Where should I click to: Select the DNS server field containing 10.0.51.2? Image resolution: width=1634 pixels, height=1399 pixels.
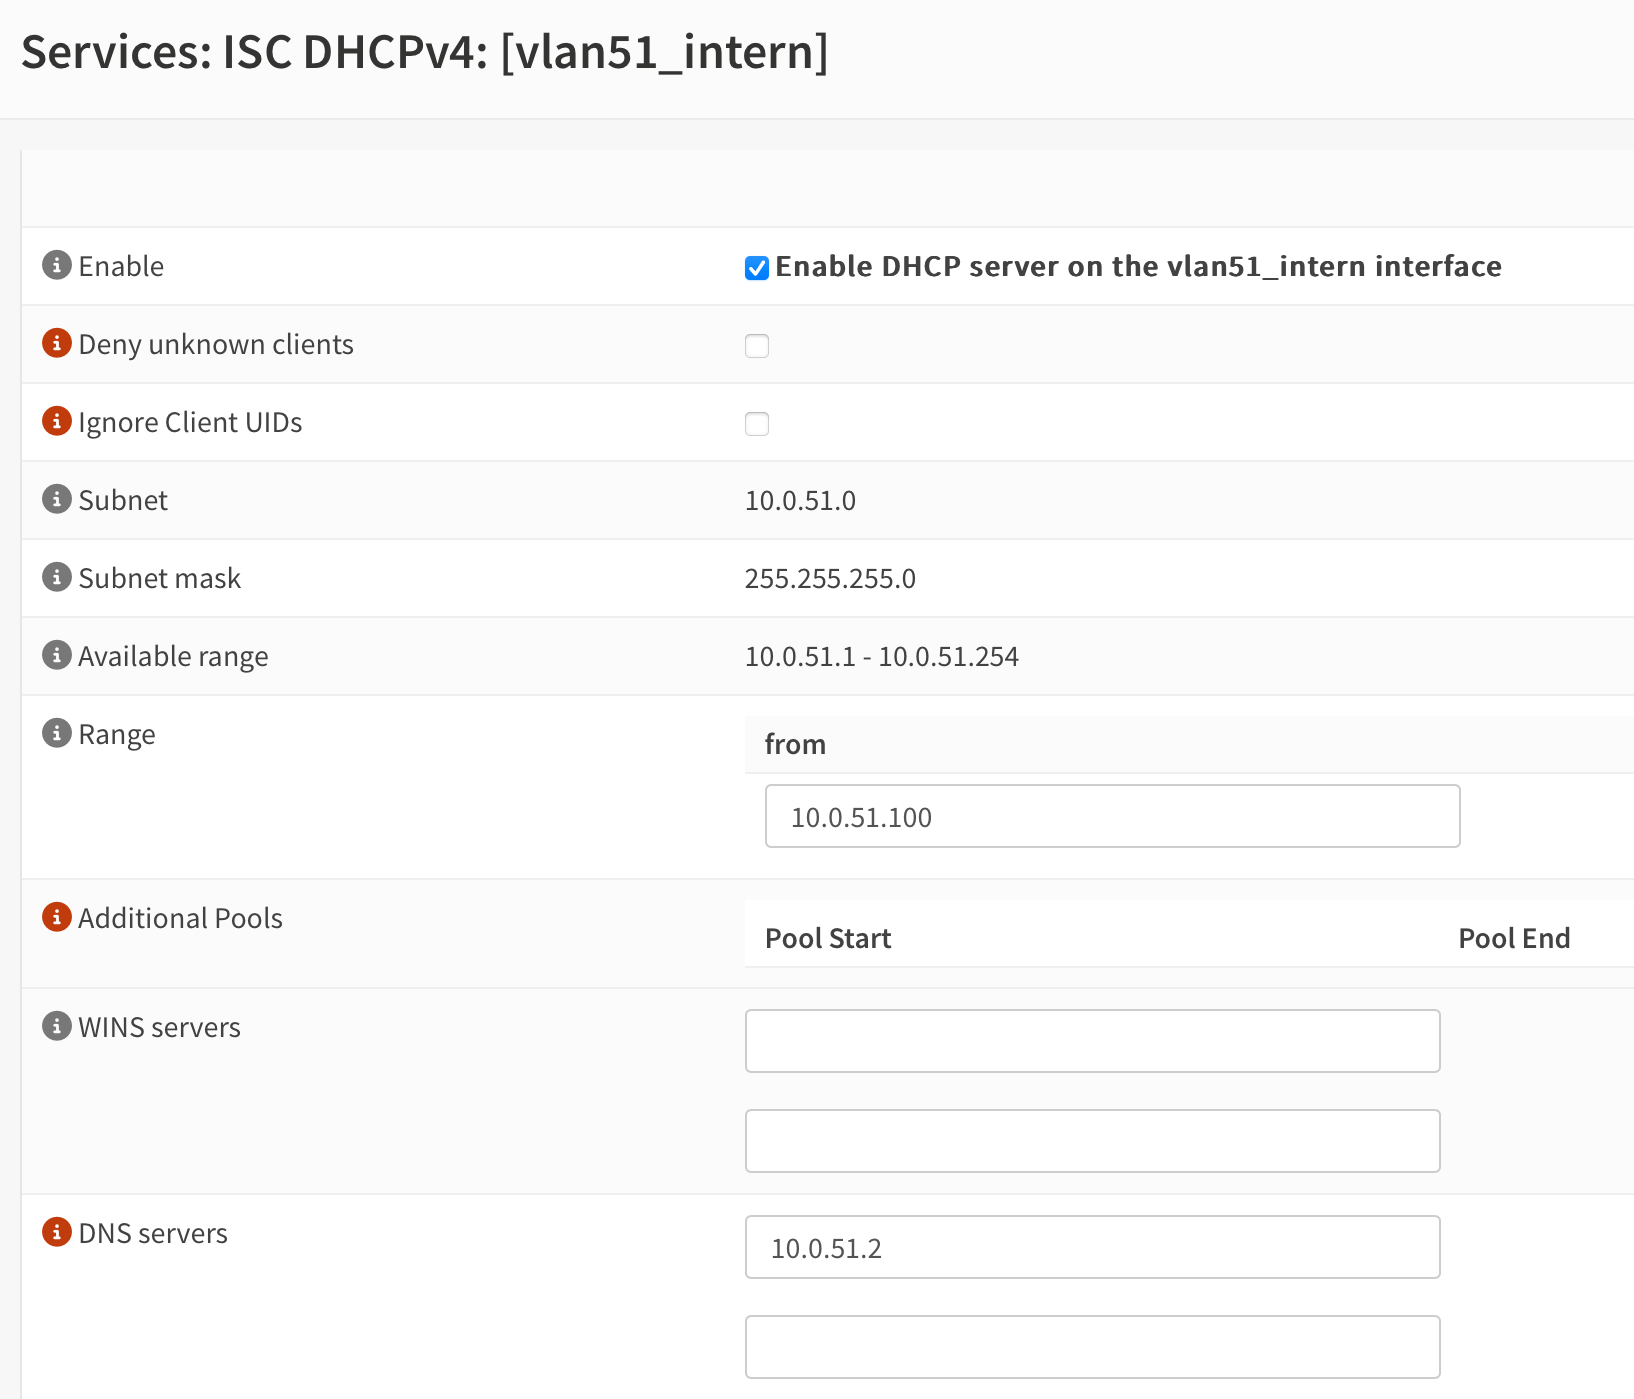pyautogui.click(x=1092, y=1246)
